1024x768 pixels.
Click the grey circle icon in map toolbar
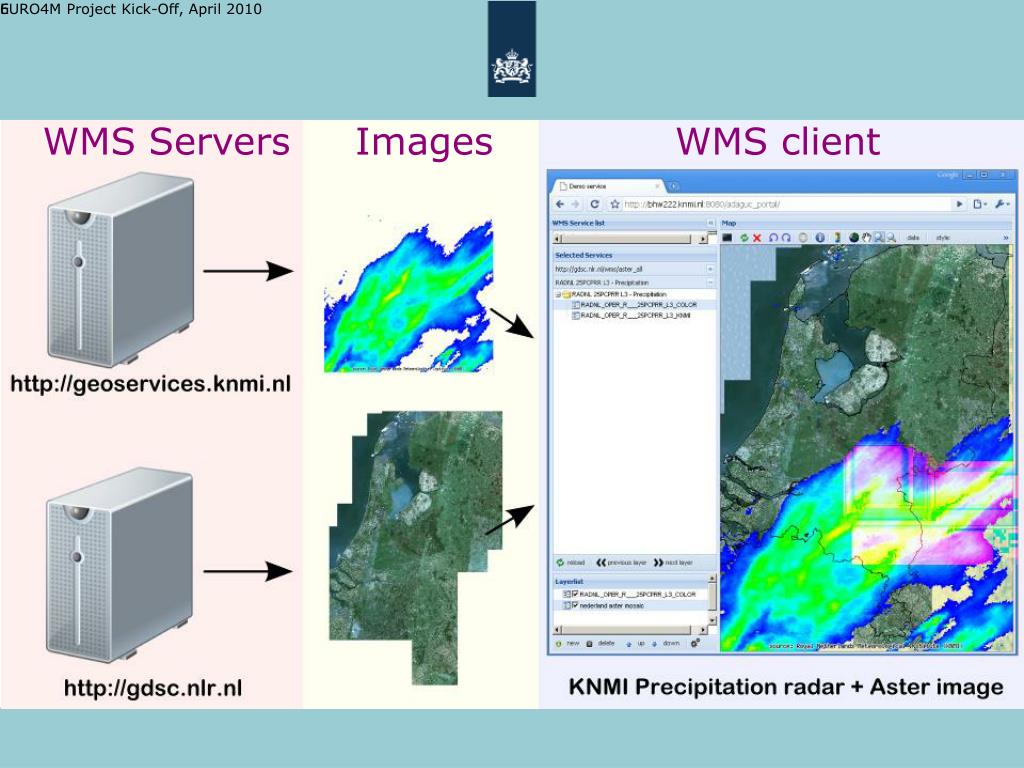pos(803,238)
